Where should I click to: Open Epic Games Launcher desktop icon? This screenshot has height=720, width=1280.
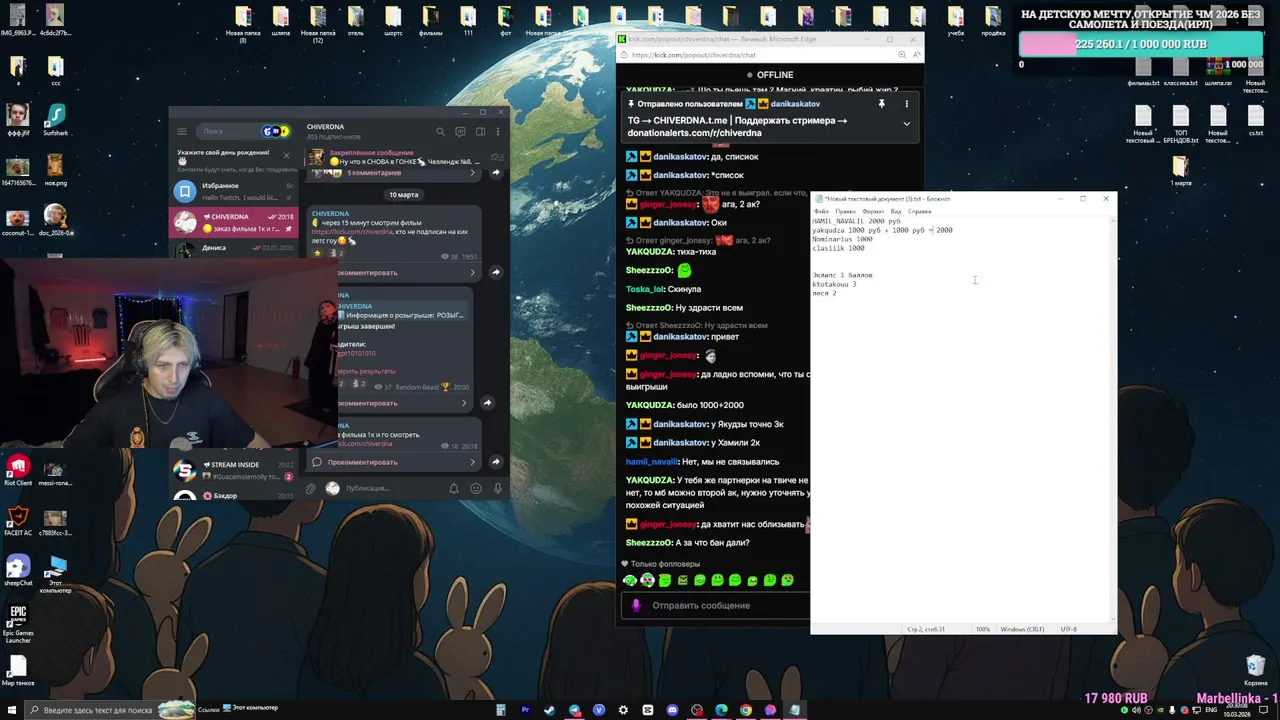(18, 624)
